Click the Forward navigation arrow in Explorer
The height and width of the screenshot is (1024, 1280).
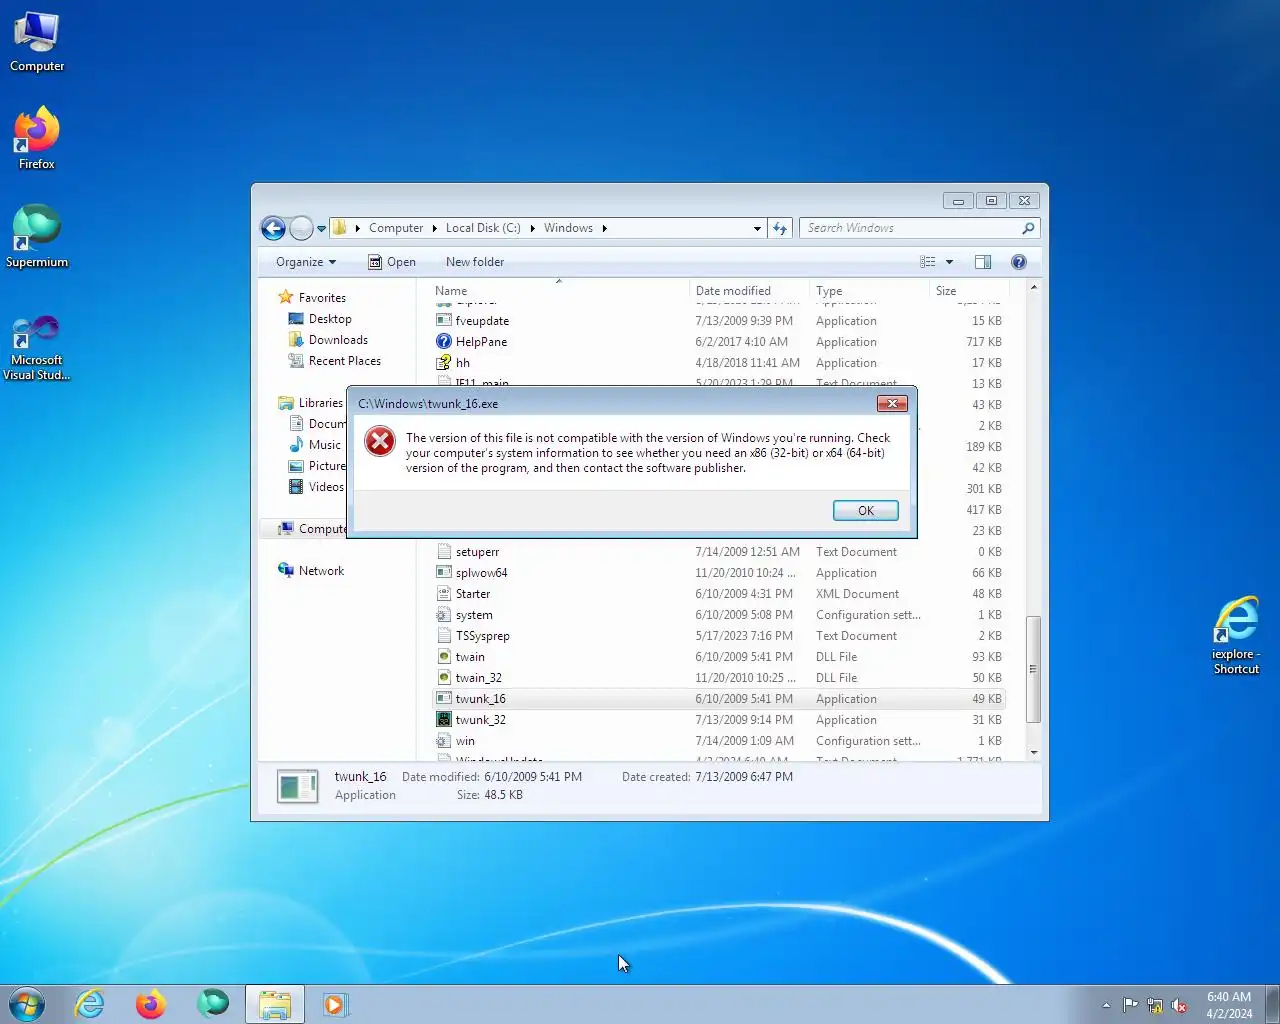pos(301,228)
